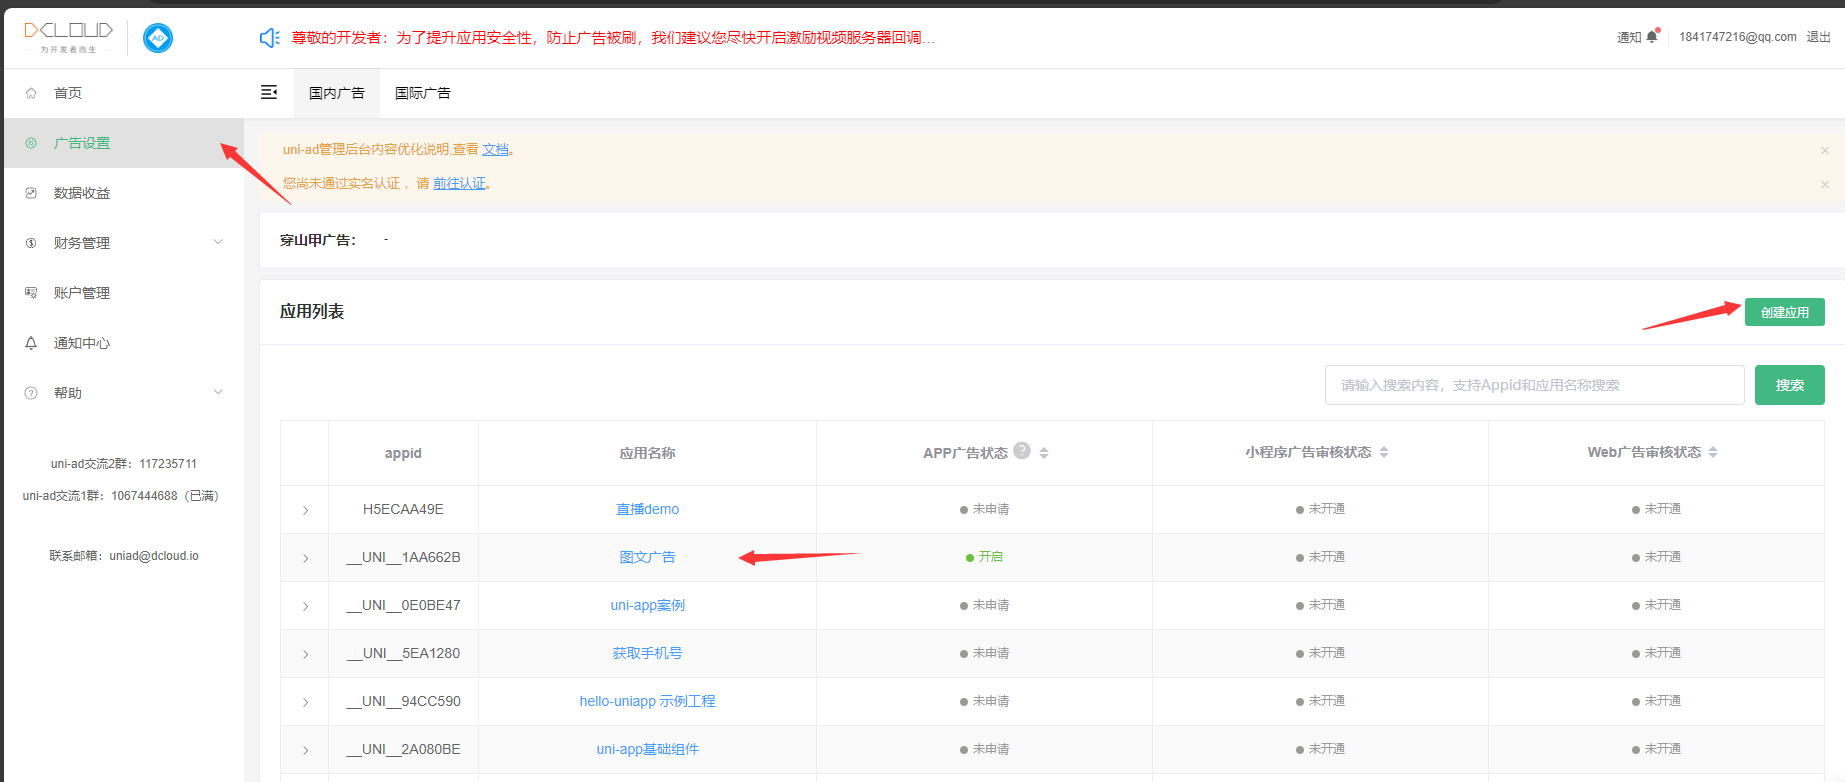This screenshot has width=1845, height=782.
Task: Follow the 前往认证 link
Action: click(459, 183)
